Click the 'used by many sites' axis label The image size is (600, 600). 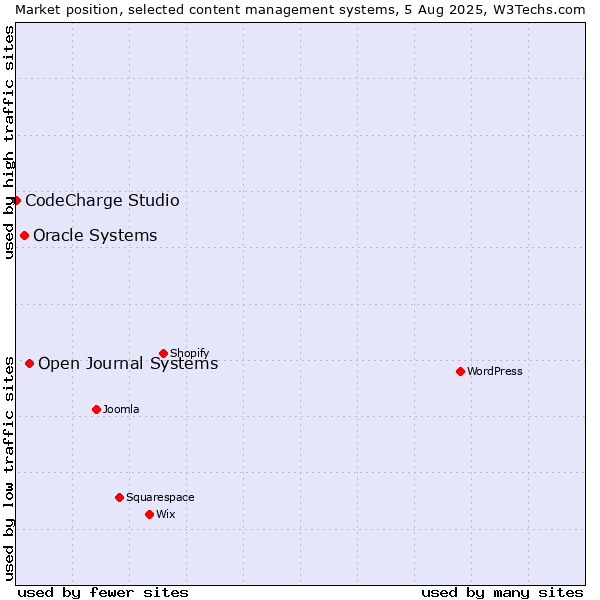[502, 593]
